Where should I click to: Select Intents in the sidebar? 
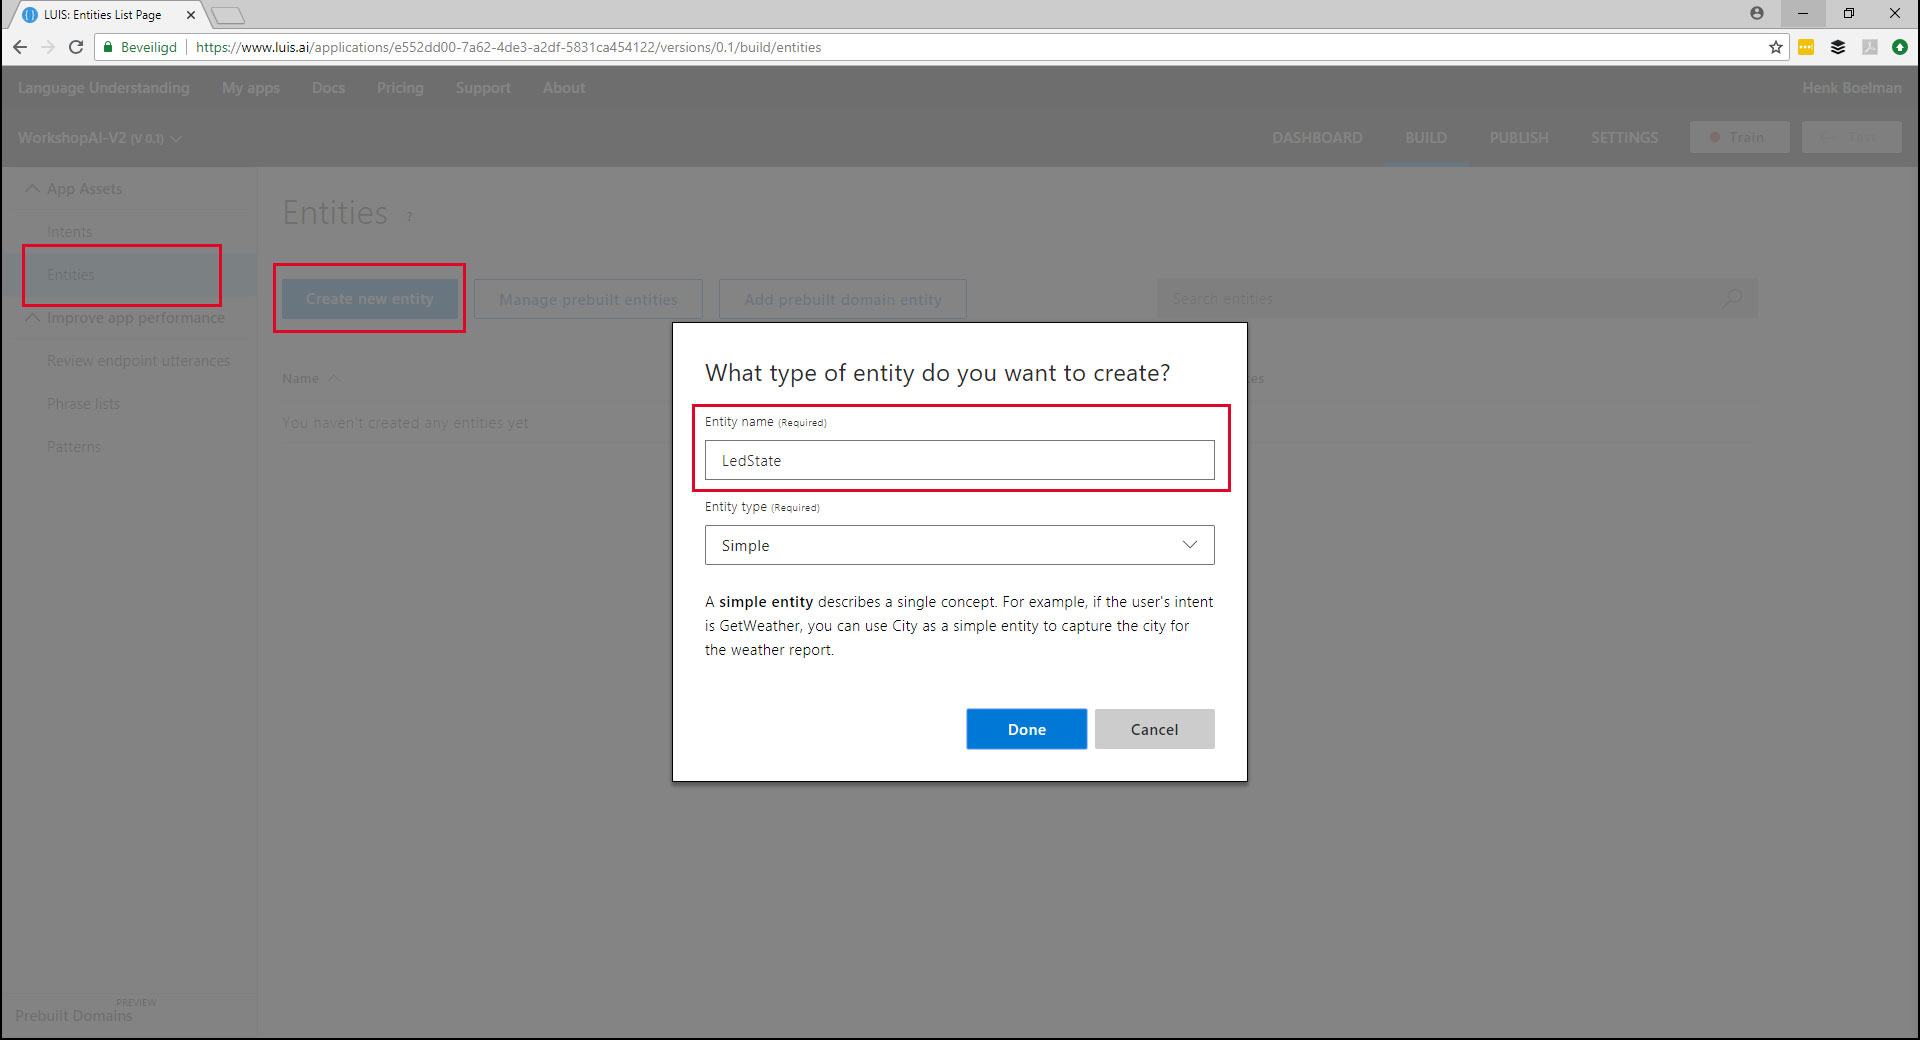pyautogui.click(x=69, y=232)
